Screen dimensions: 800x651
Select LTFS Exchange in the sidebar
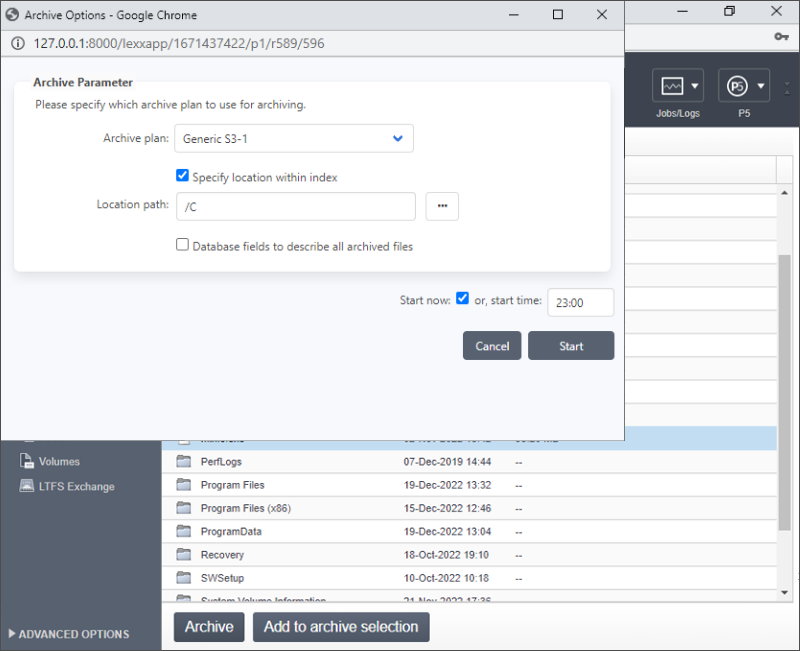tap(77, 486)
